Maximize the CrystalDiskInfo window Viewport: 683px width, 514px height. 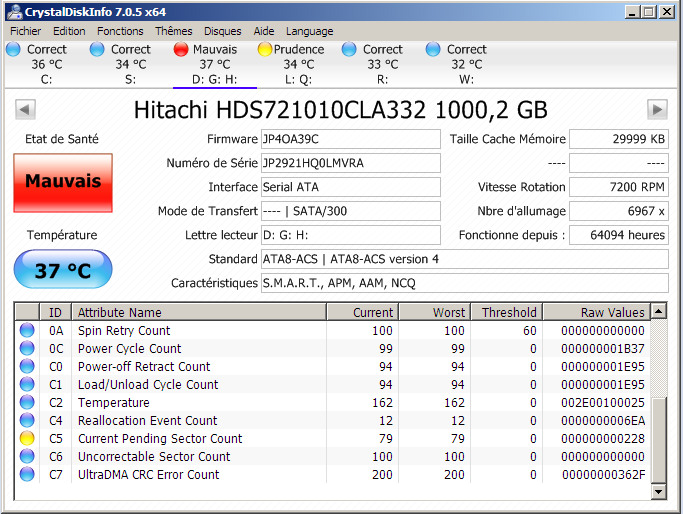(x=649, y=12)
